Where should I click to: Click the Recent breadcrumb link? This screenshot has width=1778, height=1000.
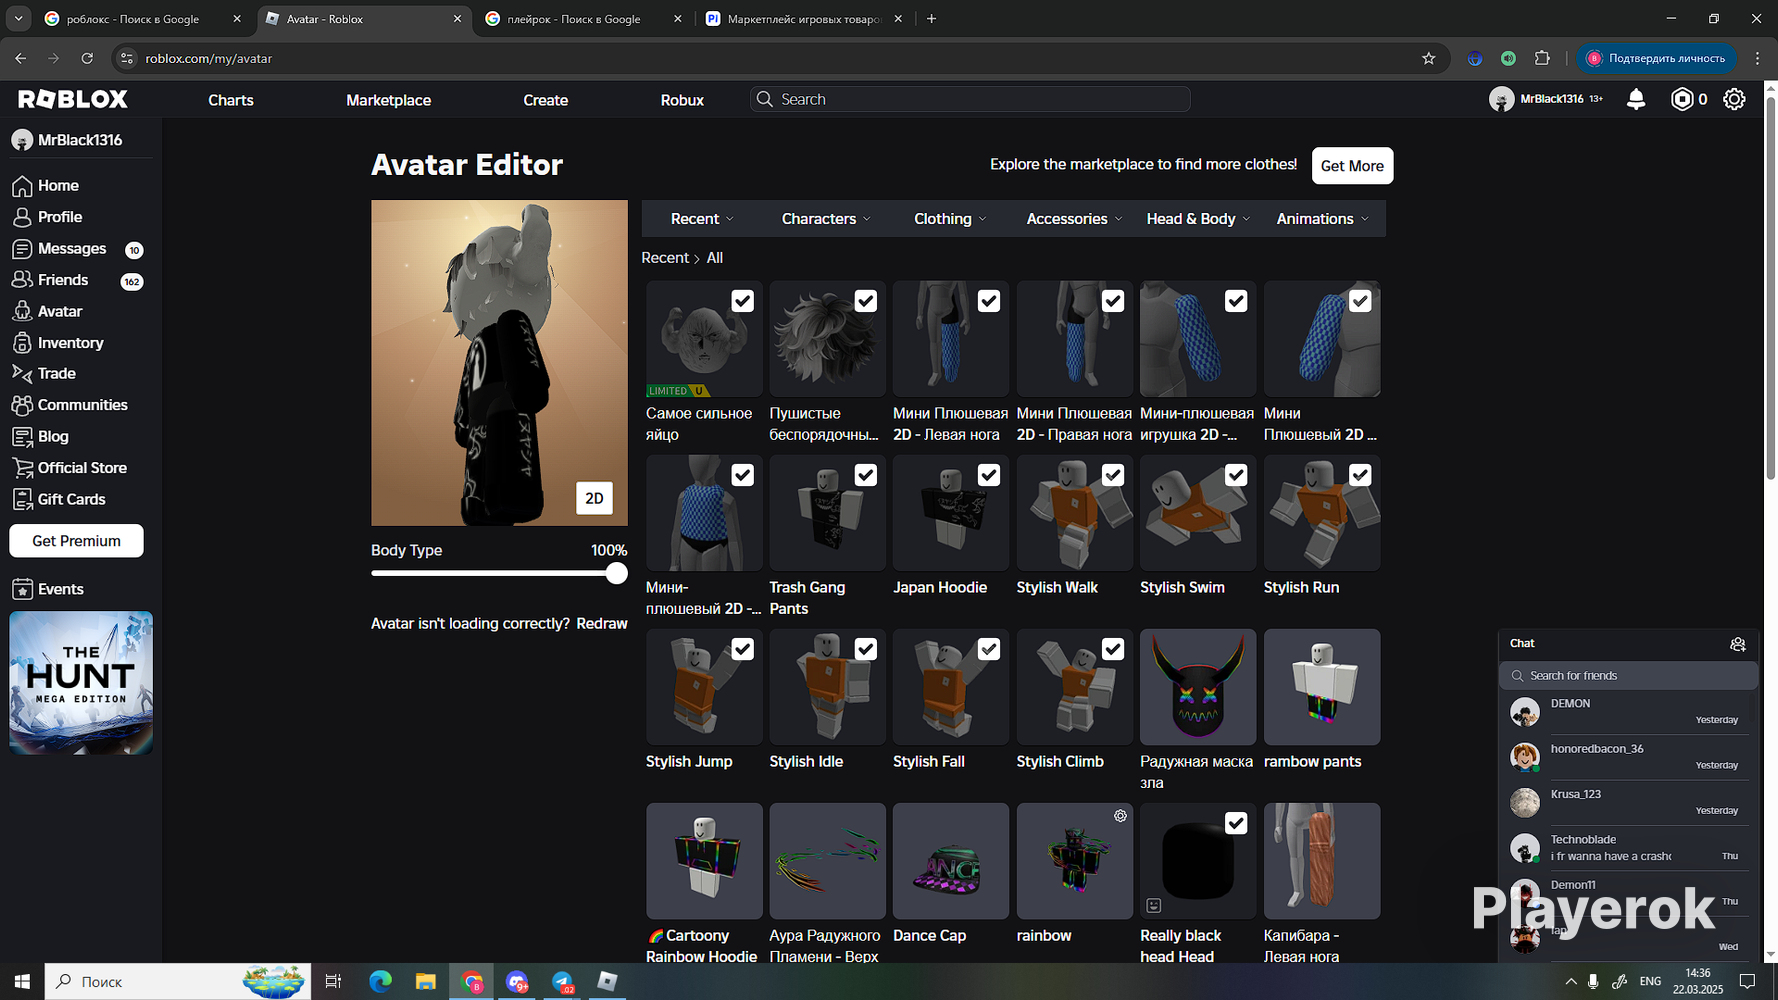pos(665,258)
